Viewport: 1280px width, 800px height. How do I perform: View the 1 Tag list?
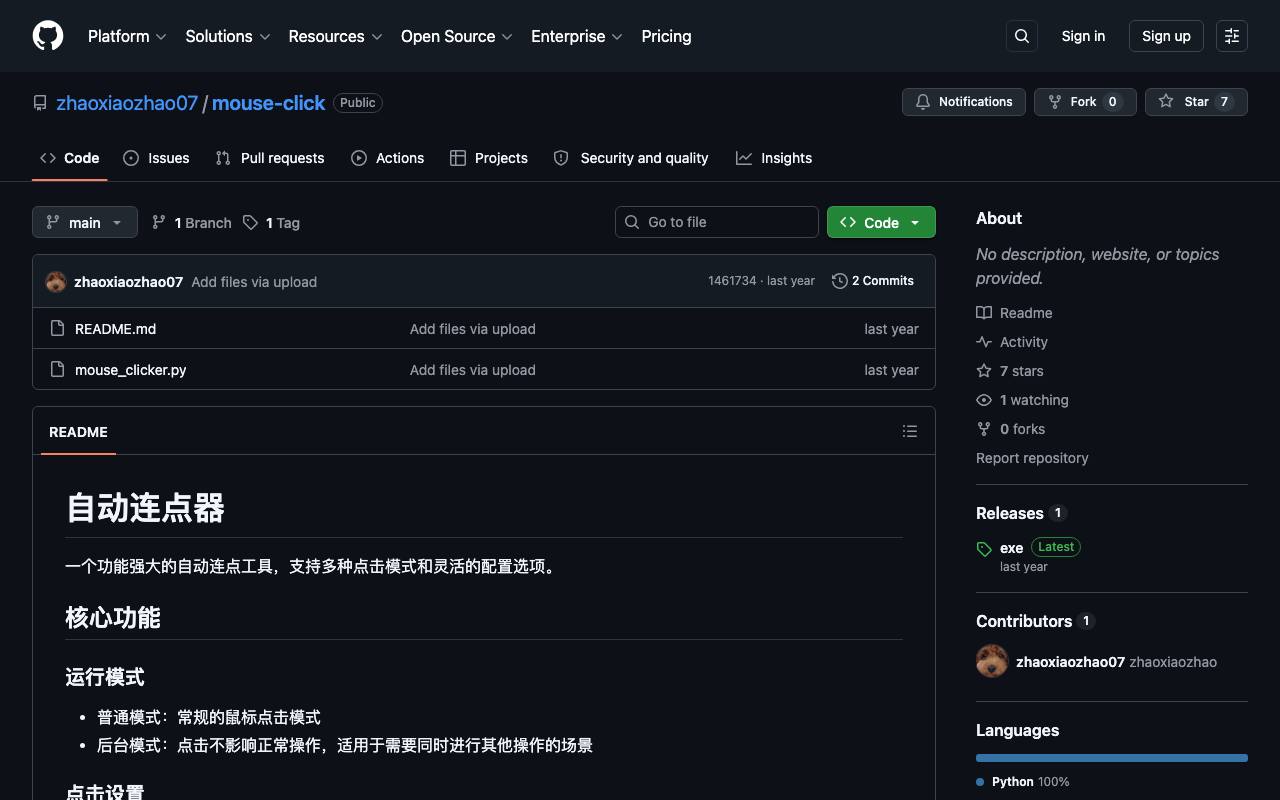click(x=271, y=223)
